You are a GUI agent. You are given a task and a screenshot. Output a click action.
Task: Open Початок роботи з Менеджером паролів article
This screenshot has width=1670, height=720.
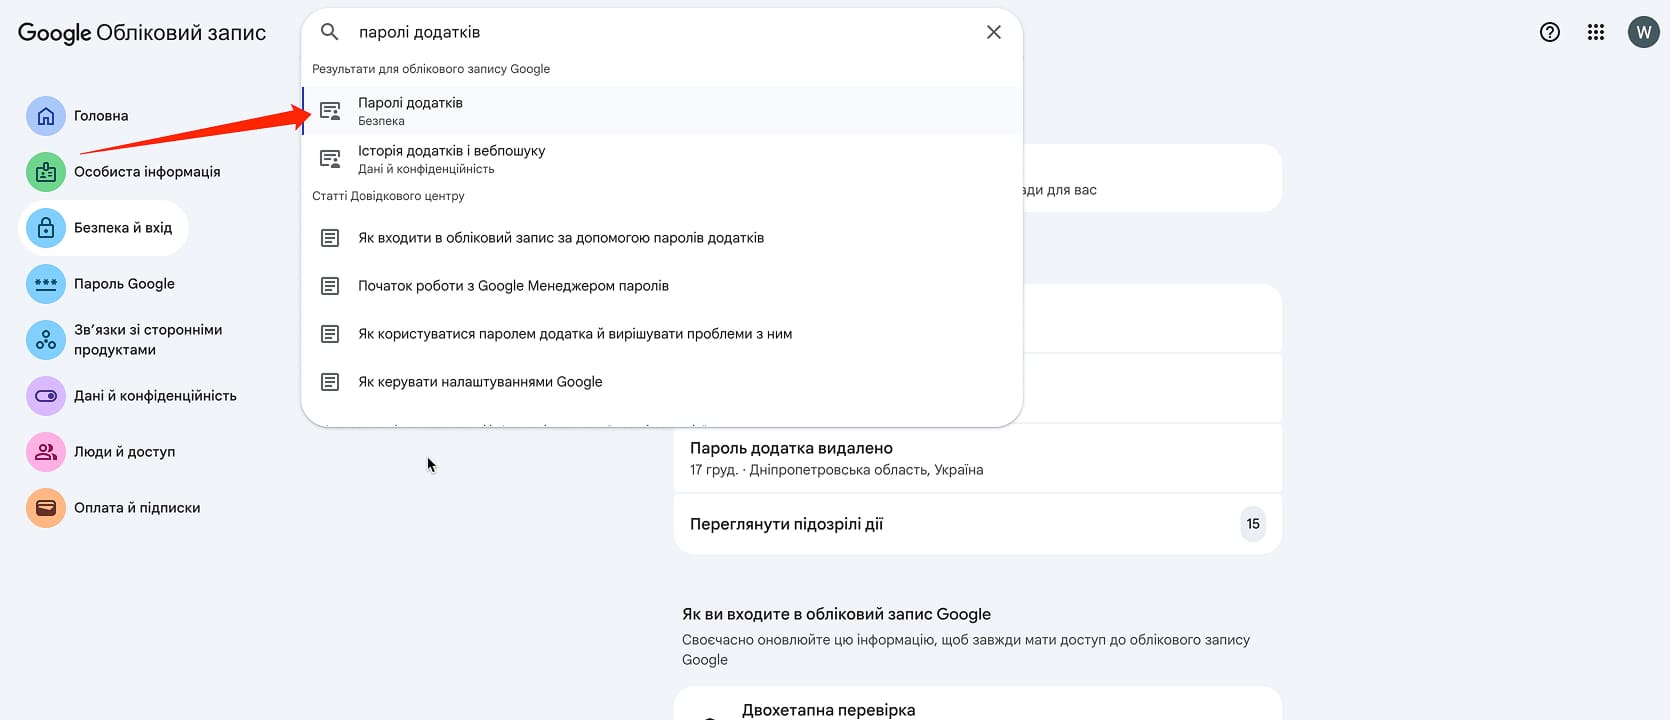coord(513,286)
